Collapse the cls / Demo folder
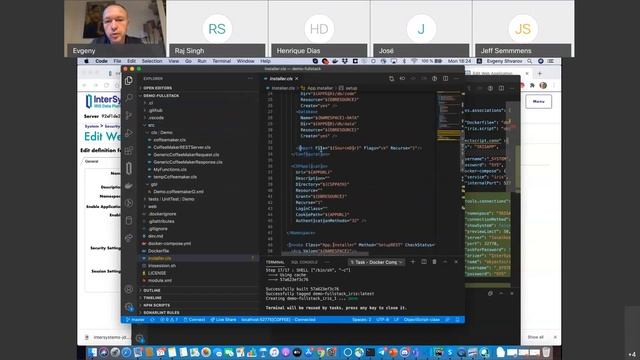640x360 pixels. [x=161, y=133]
